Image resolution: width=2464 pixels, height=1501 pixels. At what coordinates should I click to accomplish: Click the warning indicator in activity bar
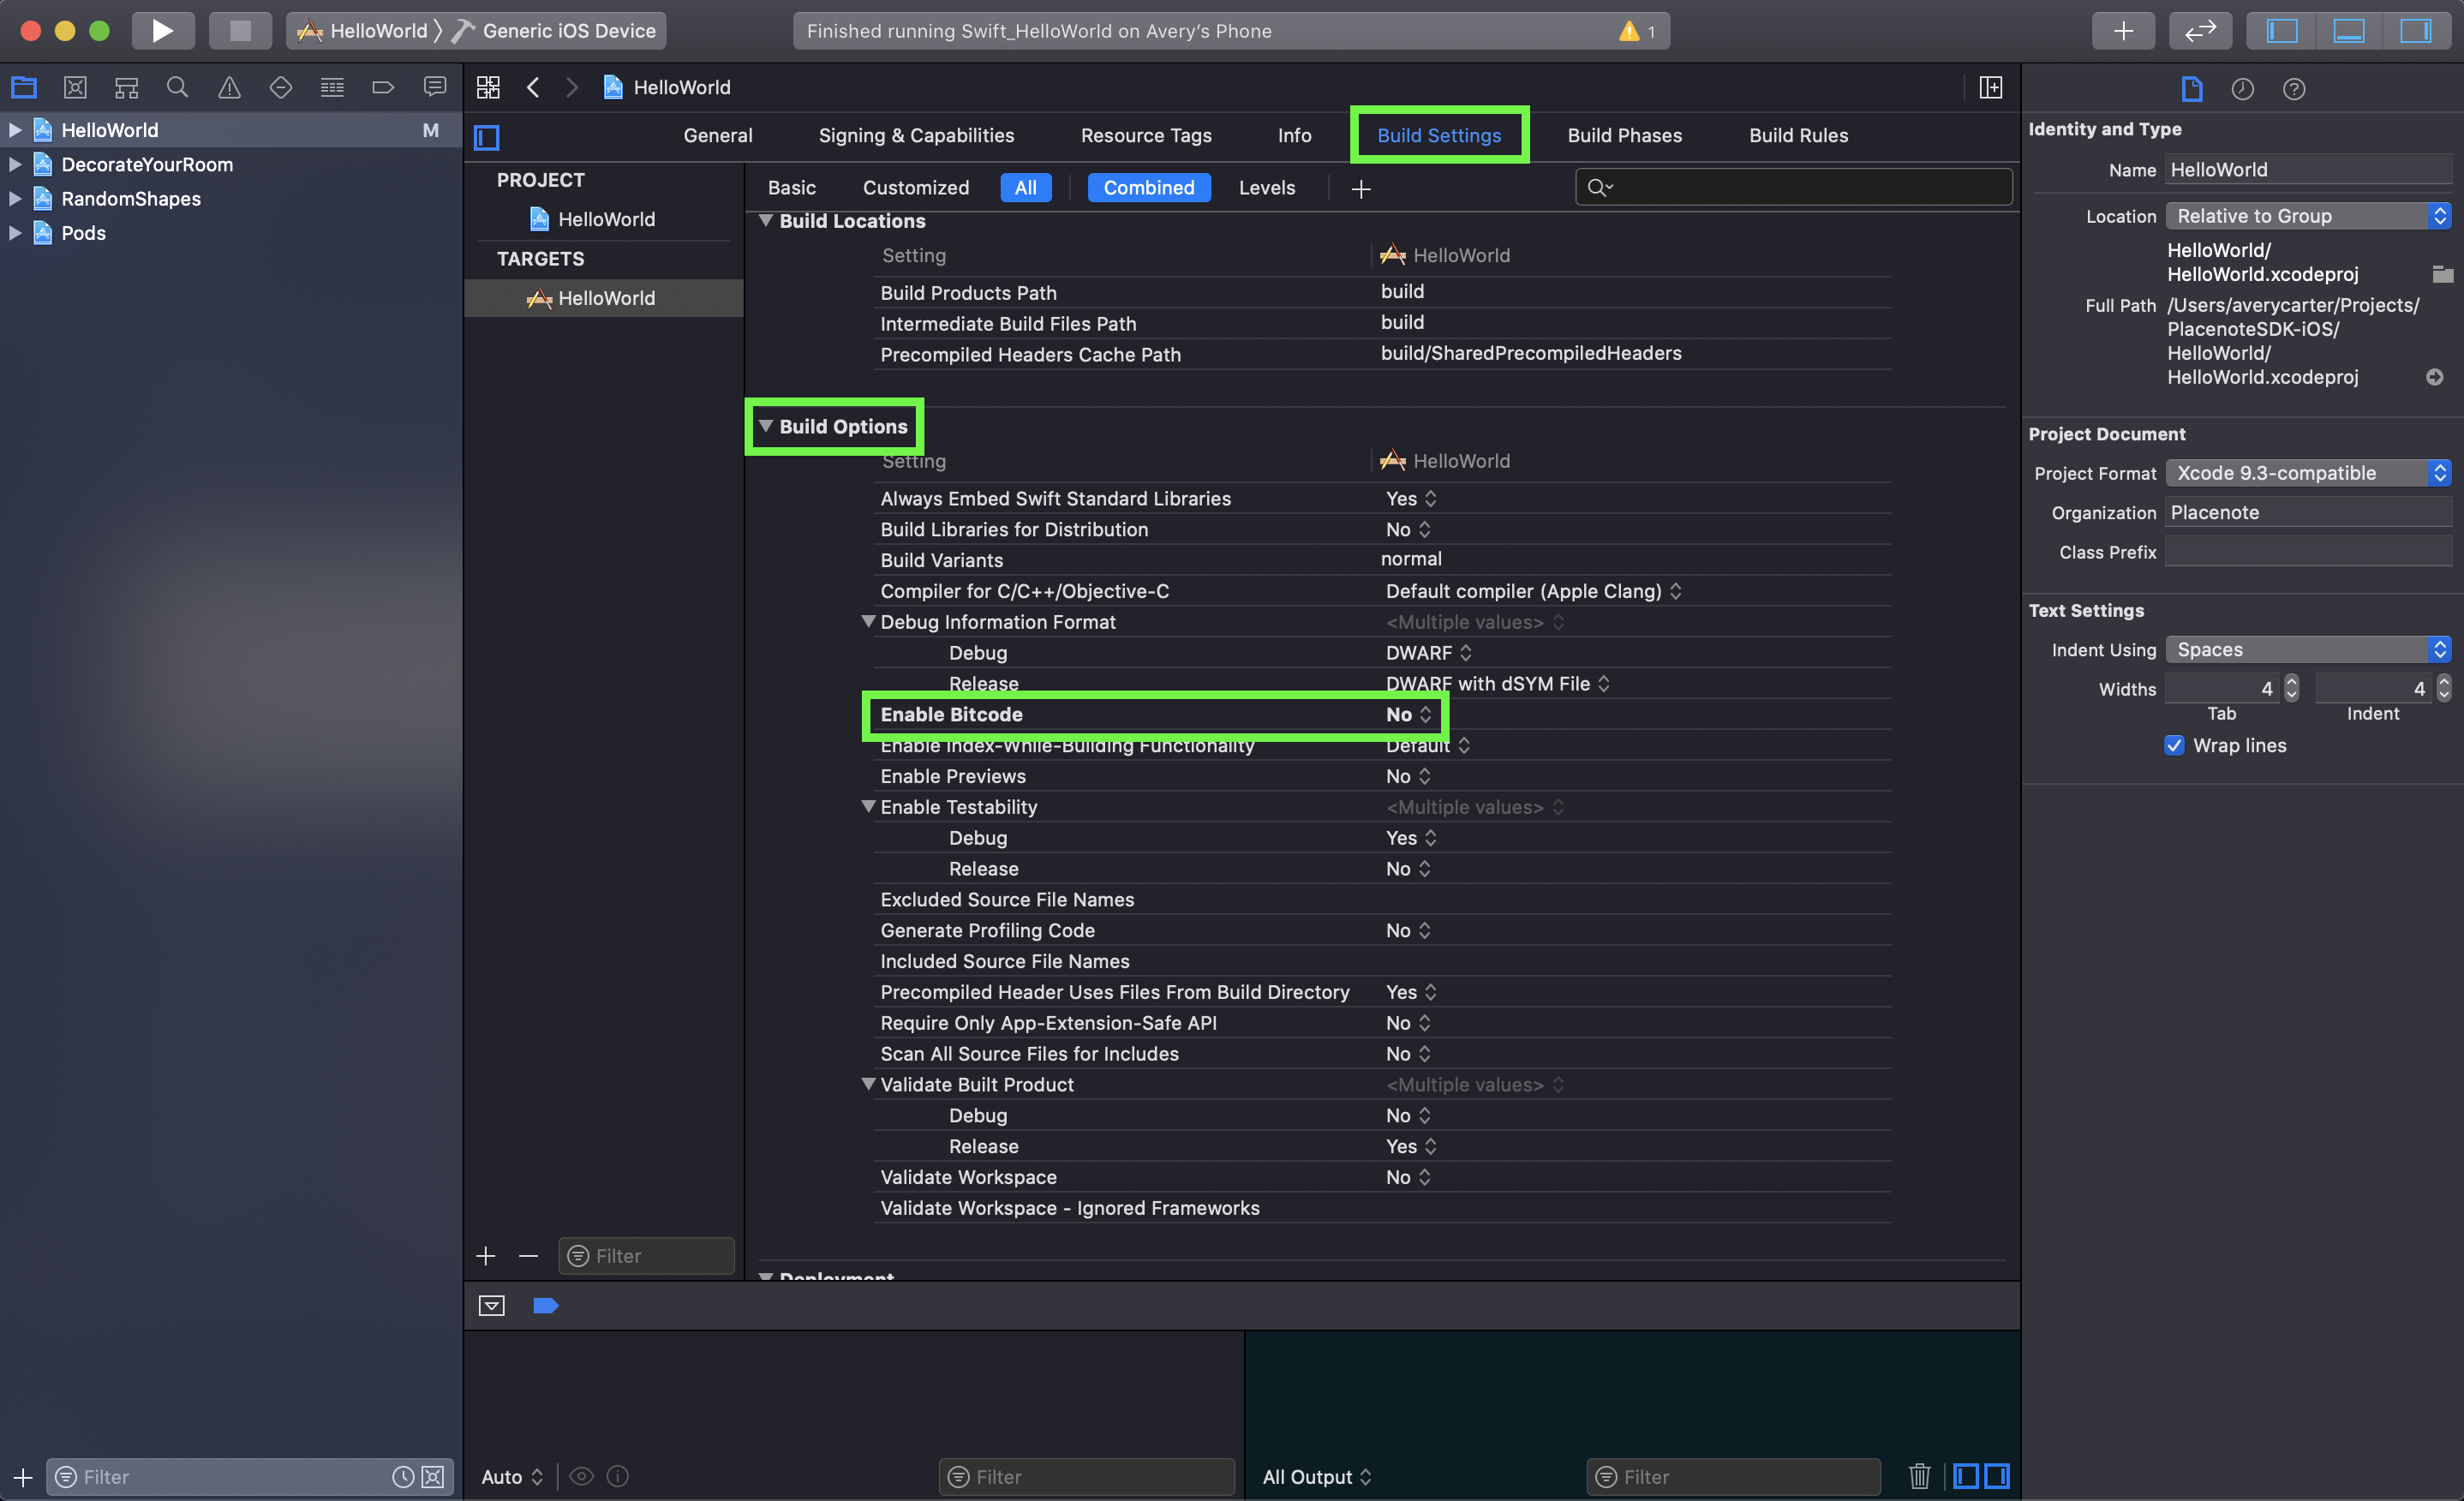point(1636,31)
